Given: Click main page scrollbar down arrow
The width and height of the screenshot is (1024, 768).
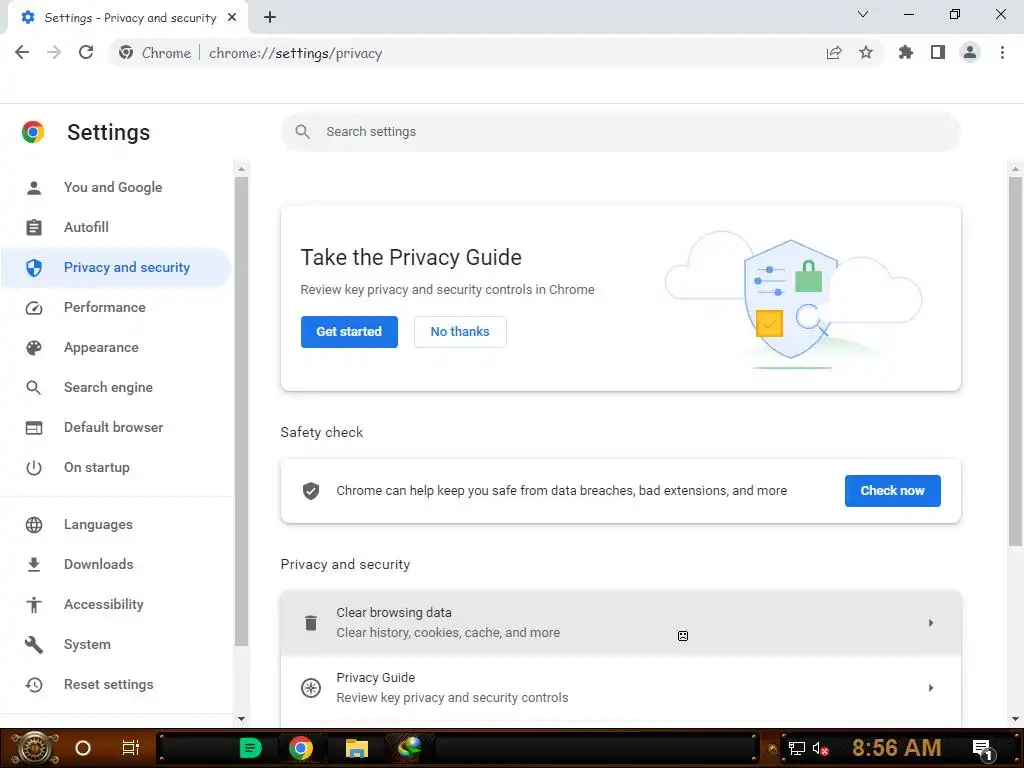Looking at the screenshot, I should 1016,719.
